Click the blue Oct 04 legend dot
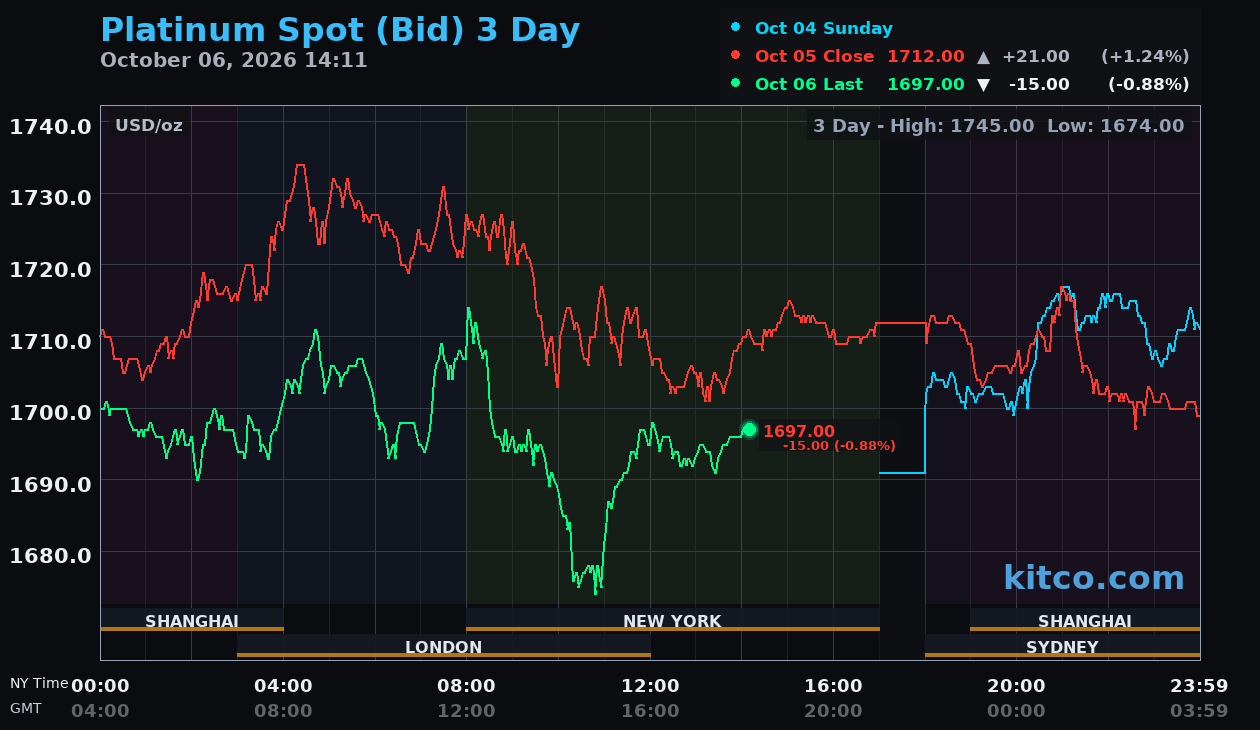The image size is (1260, 730). pyautogui.click(x=736, y=27)
